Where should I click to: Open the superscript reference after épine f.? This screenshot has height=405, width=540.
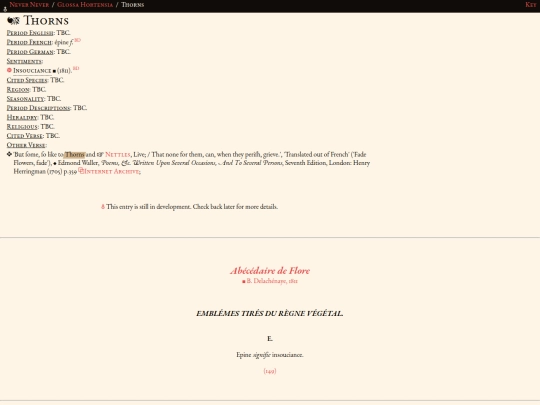click(x=77, y=40)
